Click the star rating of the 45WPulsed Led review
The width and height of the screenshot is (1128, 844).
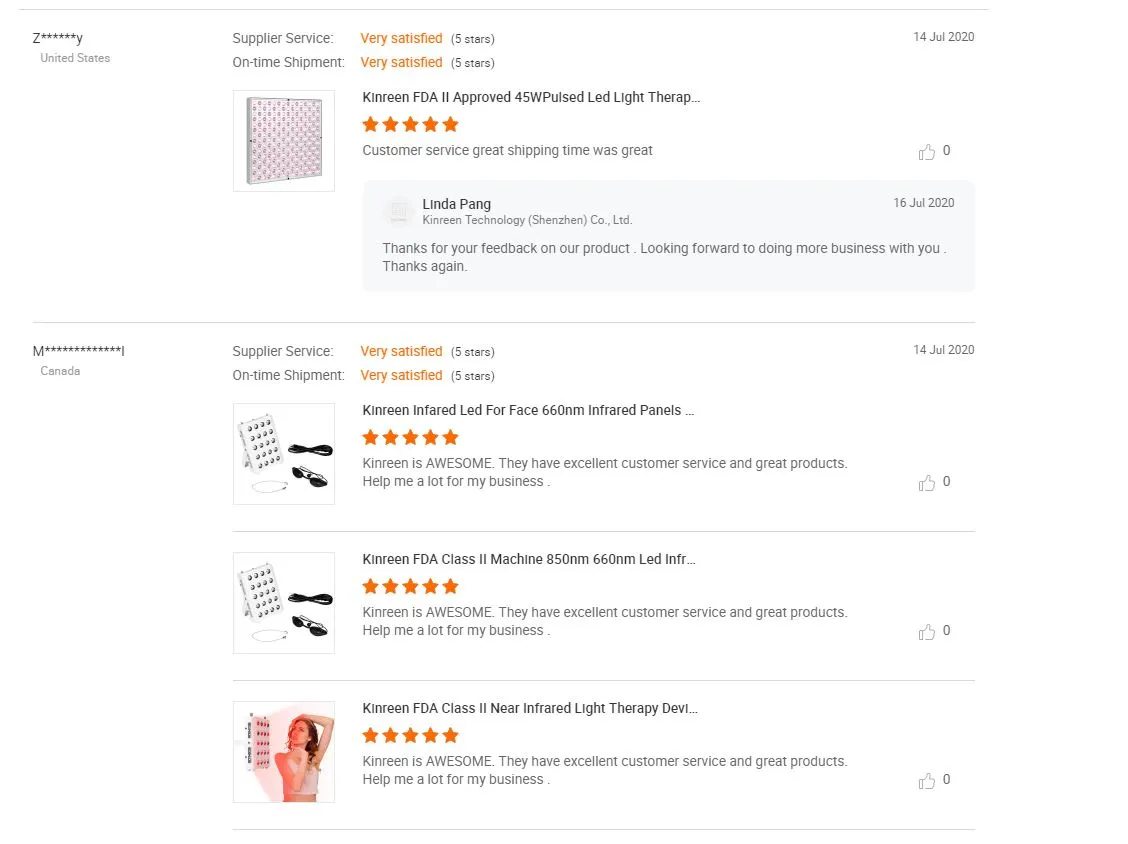pos(410,124)
